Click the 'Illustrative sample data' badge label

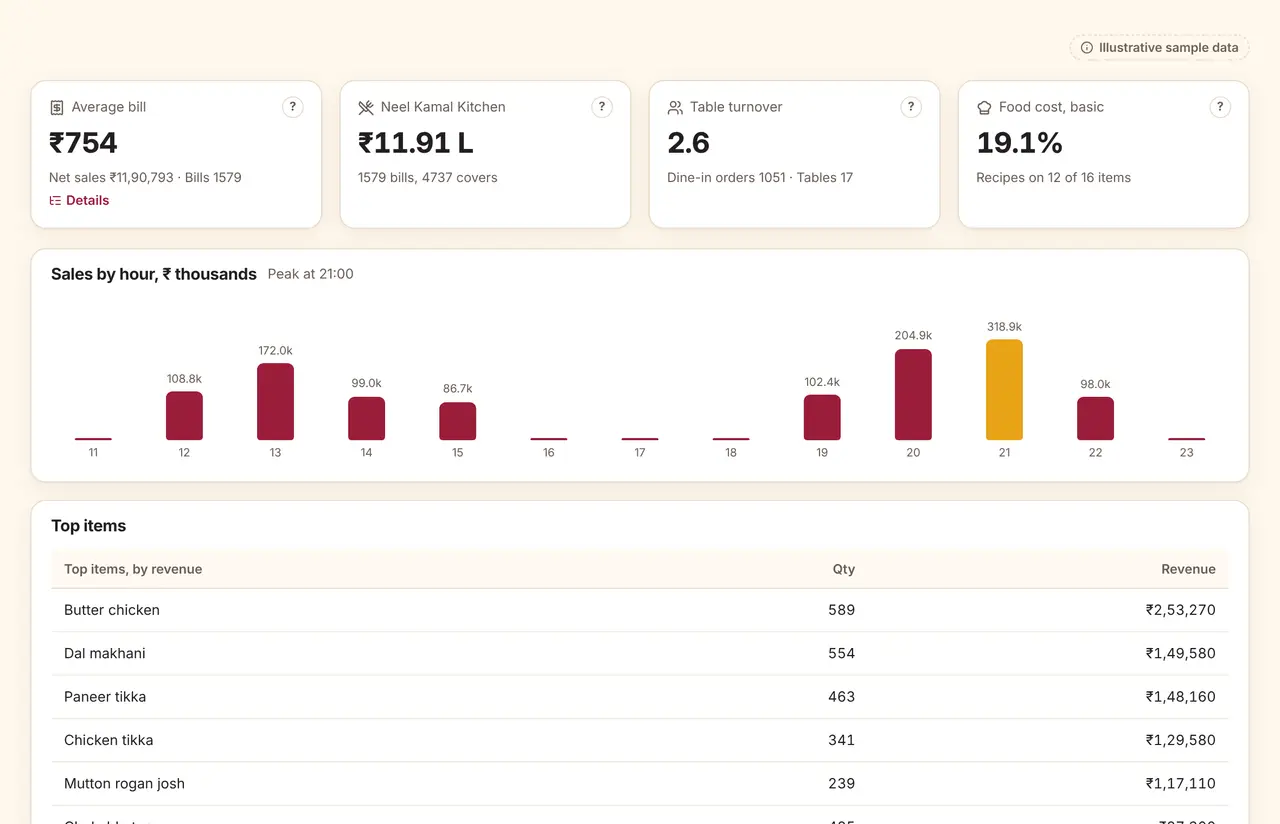(1169, 48)
